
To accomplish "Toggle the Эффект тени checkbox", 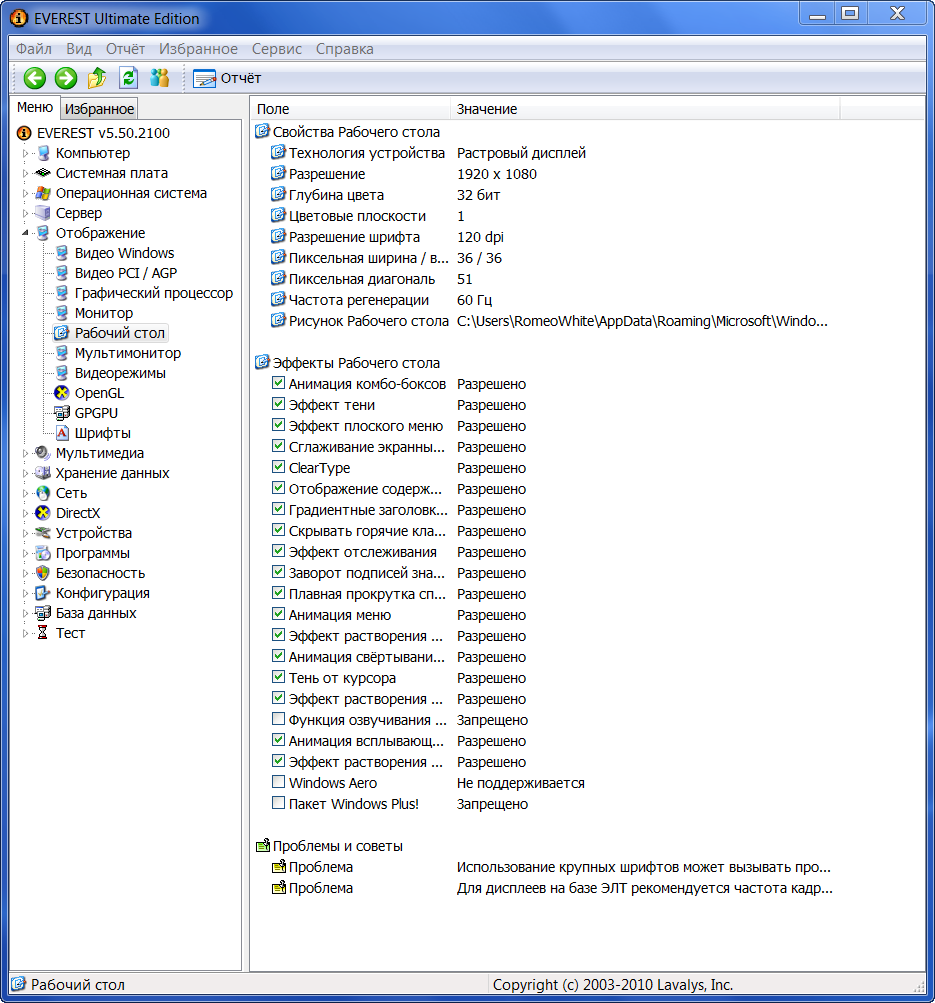I will (278, 404).
